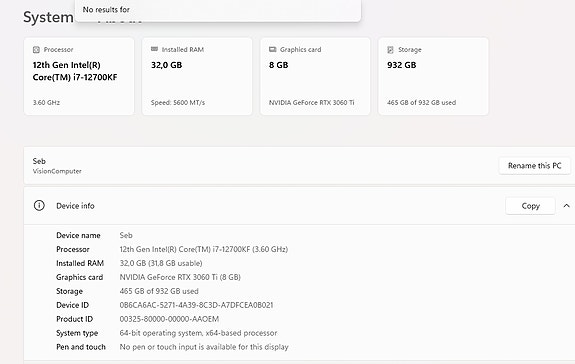The width and height of the screenshot is (575, 364).
Task: Click the 'VisionComputer' model name
Action: tap(57, 171)
